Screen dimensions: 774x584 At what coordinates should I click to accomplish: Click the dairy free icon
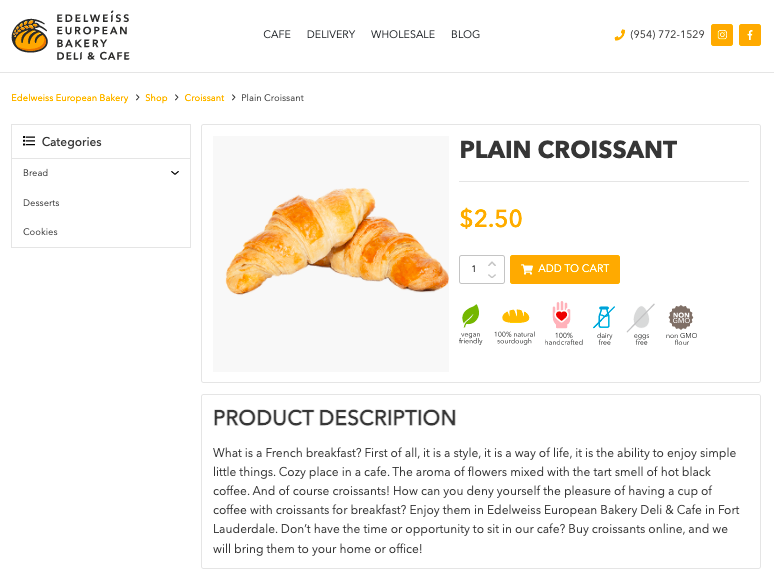click(604, 318)
